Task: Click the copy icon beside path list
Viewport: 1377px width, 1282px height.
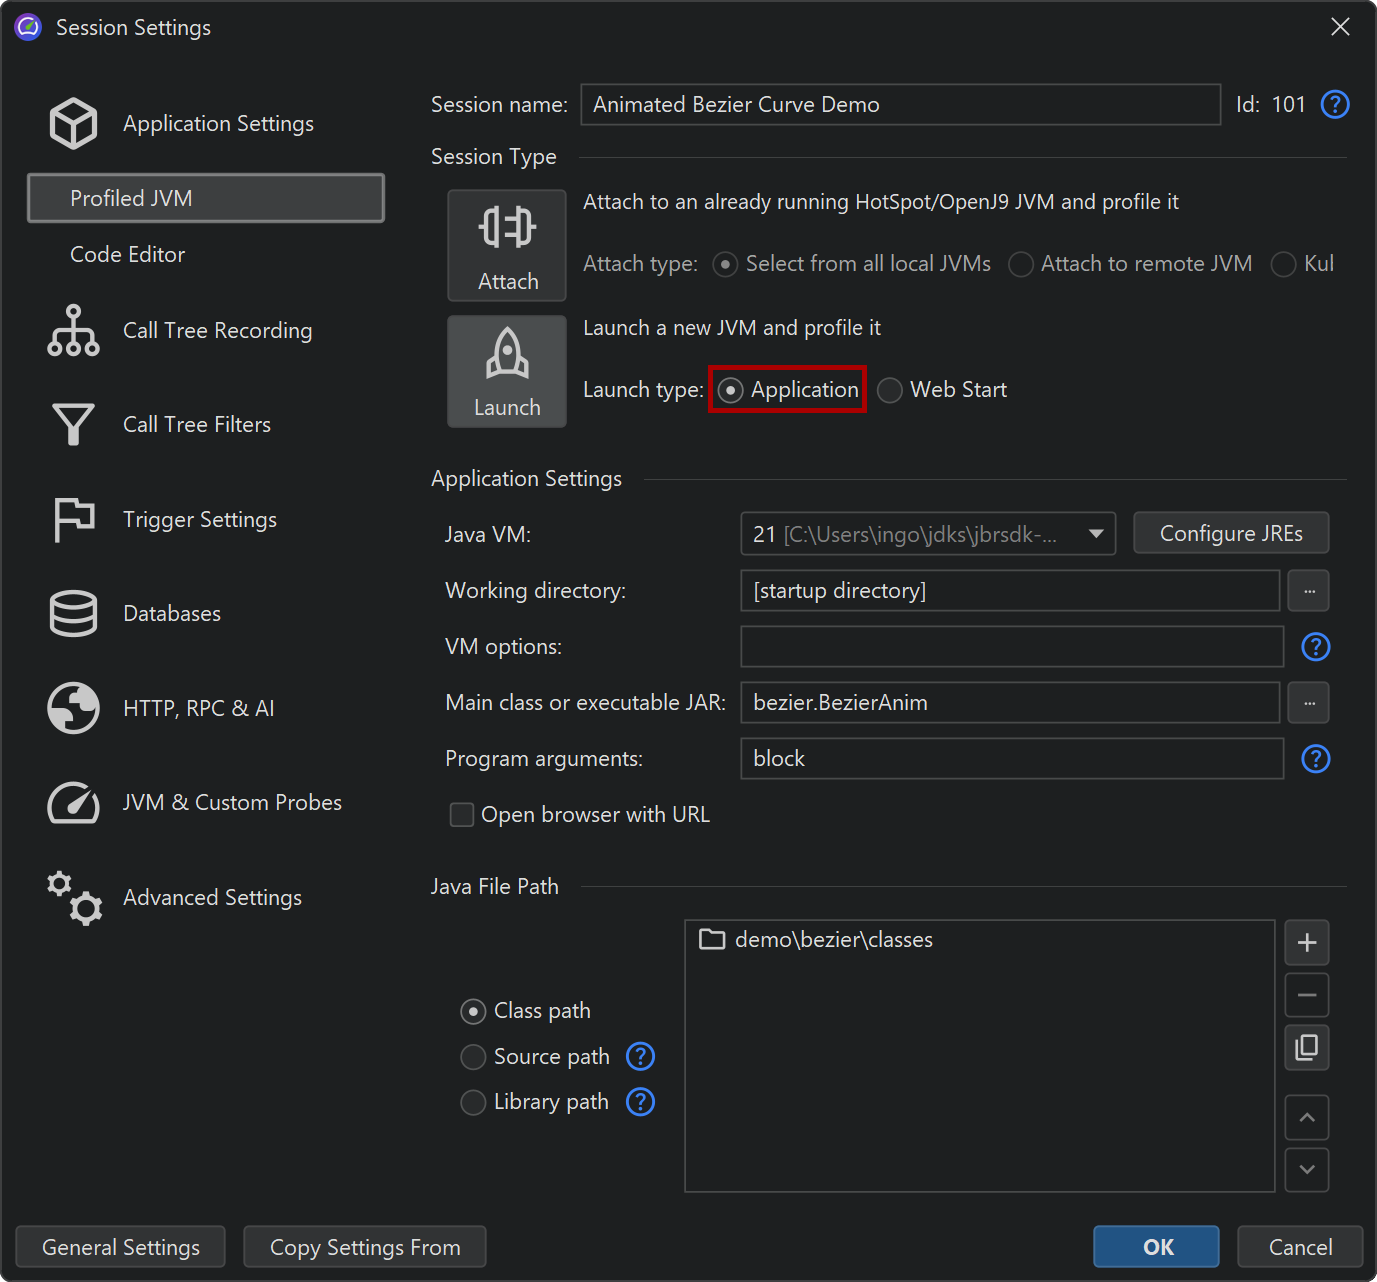Action: point(1306,1047)
